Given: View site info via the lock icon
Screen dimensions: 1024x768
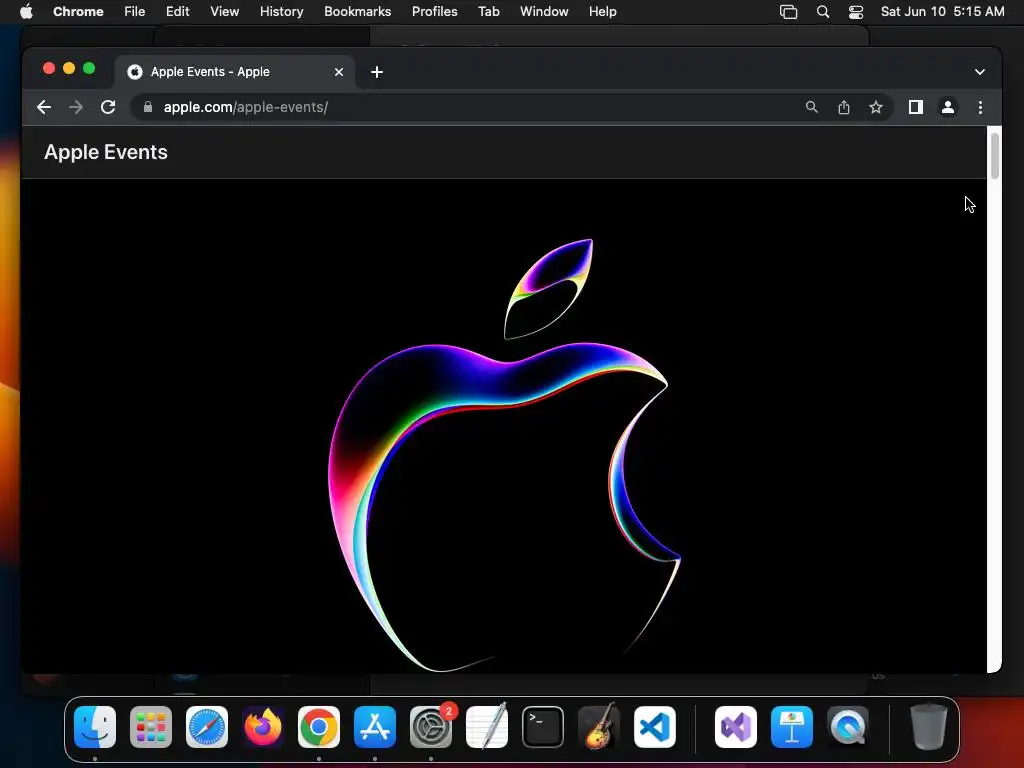Looking at the screenshot, I should [148, 107].
